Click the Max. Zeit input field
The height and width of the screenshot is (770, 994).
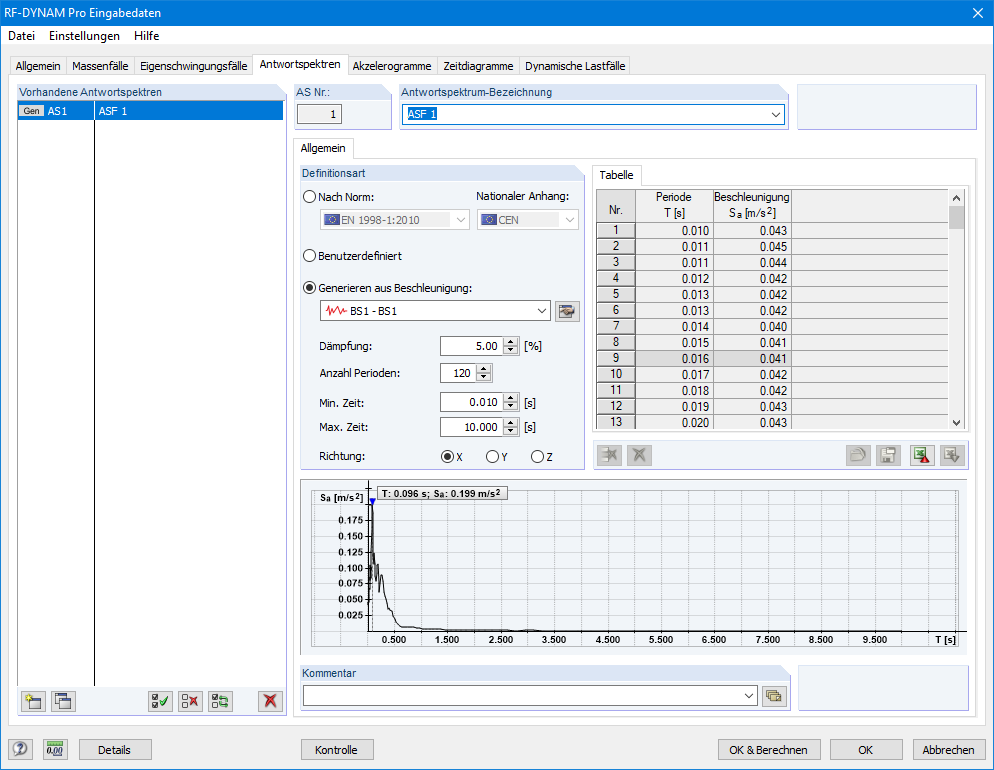click(471, 427)
